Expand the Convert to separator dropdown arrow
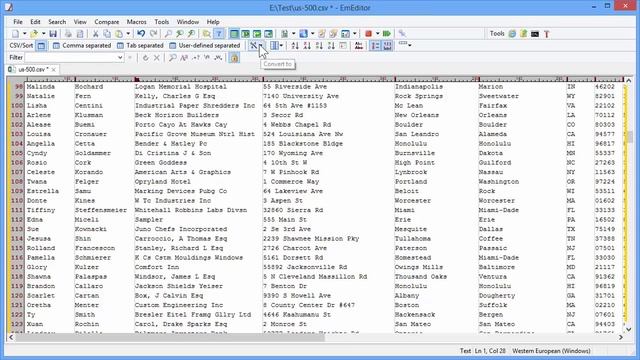 click(x=261, y=46)
